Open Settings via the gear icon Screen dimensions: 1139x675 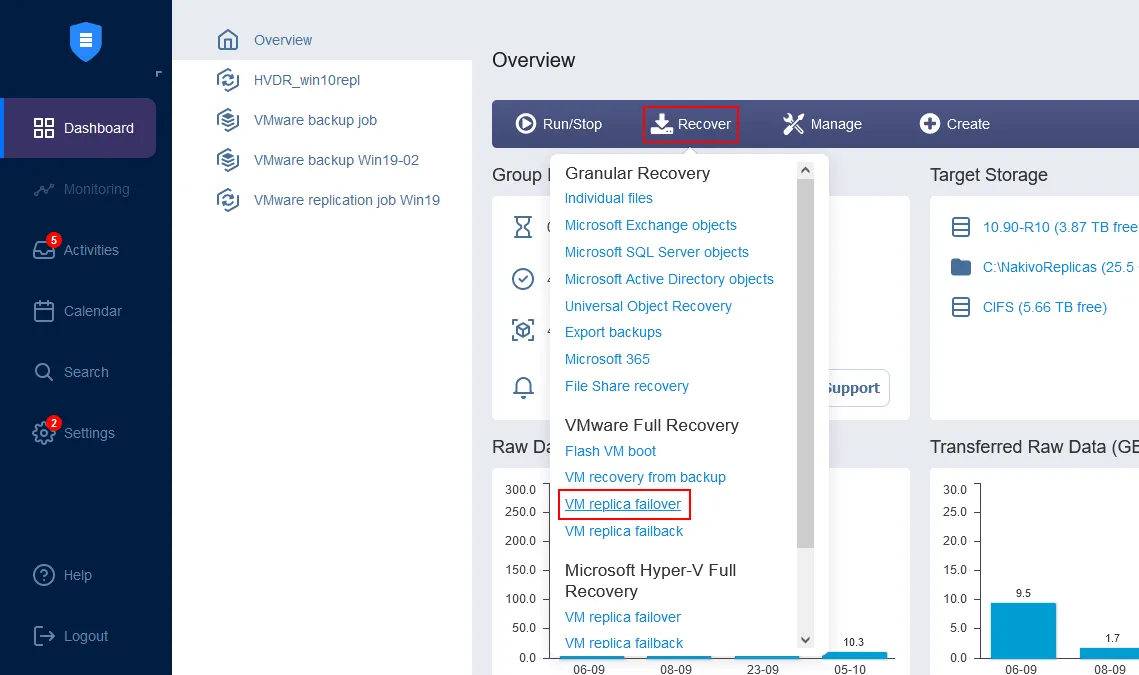[x=44, y=432]
